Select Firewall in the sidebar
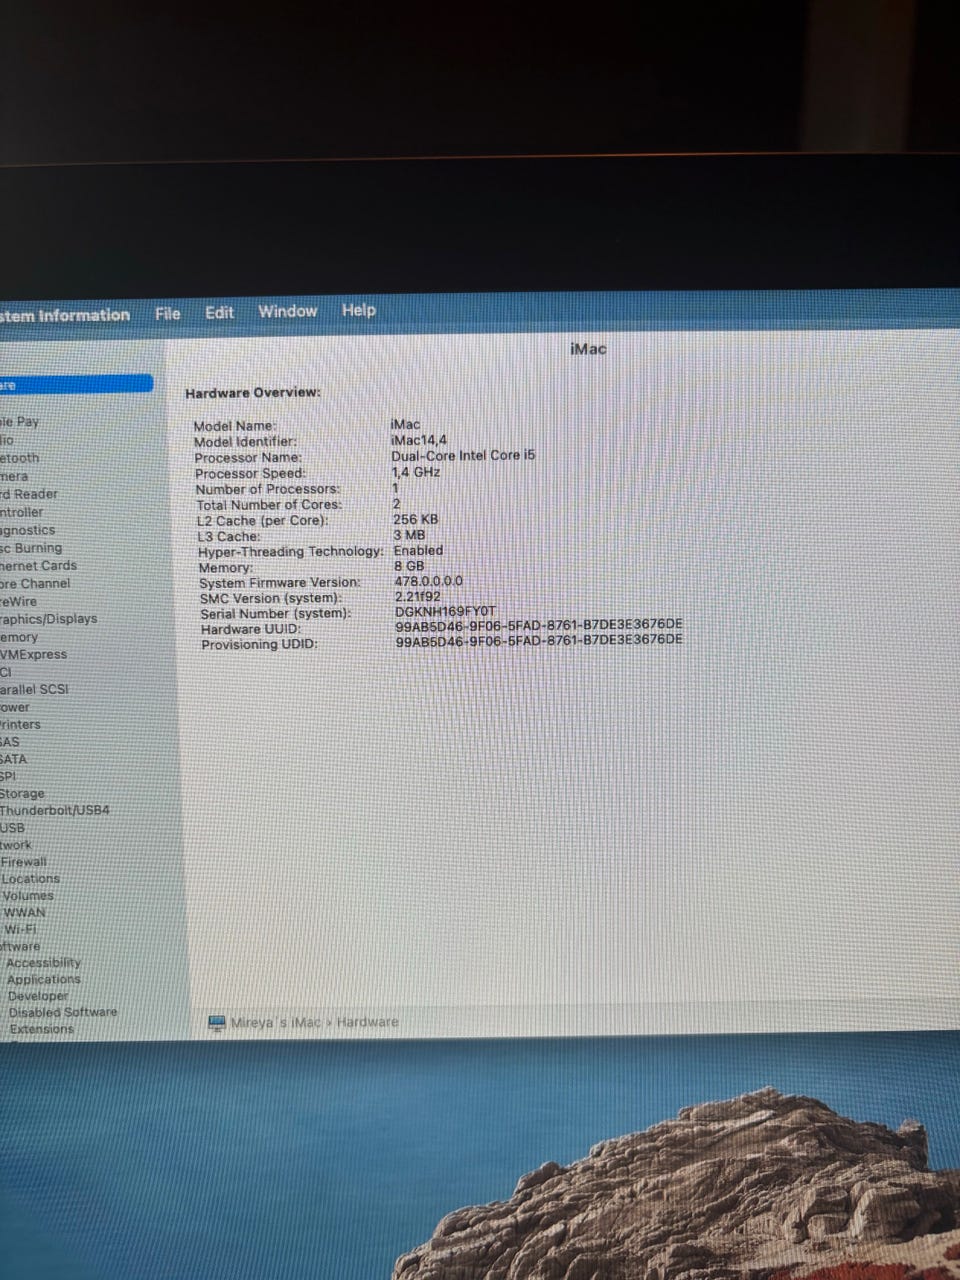This screenshot has height=1280, width=960. (24, 862)
